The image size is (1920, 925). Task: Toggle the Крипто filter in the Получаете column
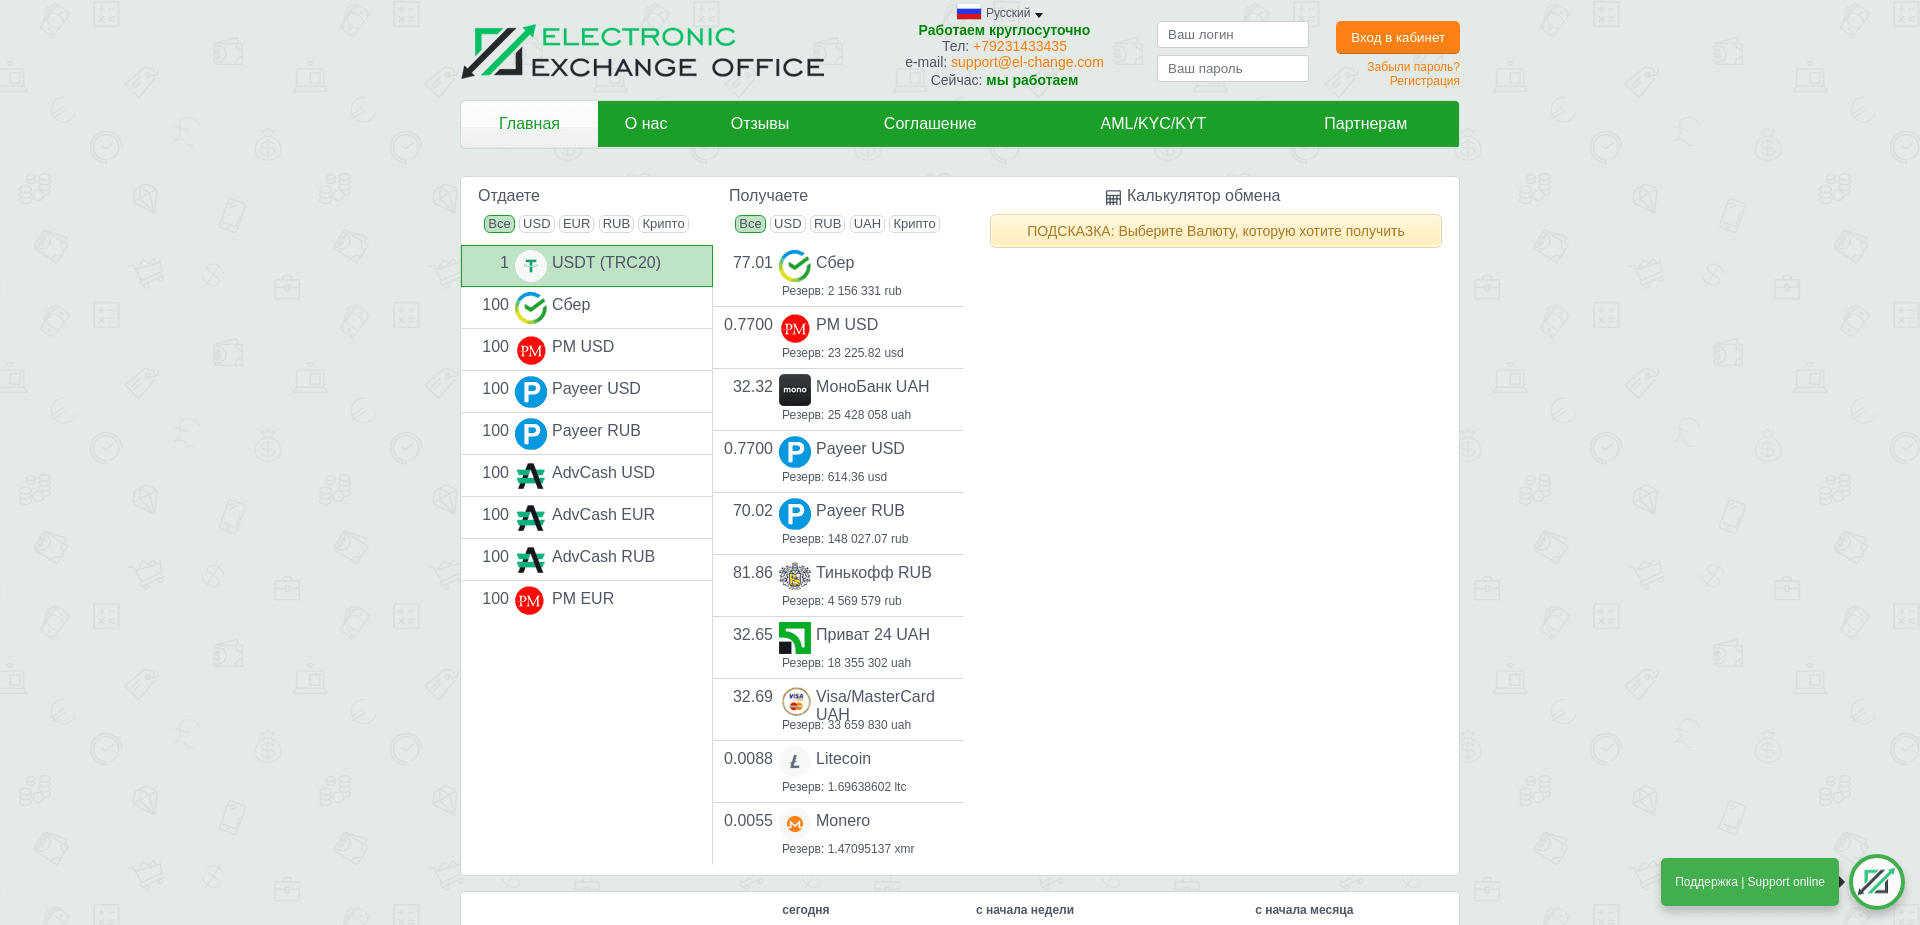(x=914, y=224)
